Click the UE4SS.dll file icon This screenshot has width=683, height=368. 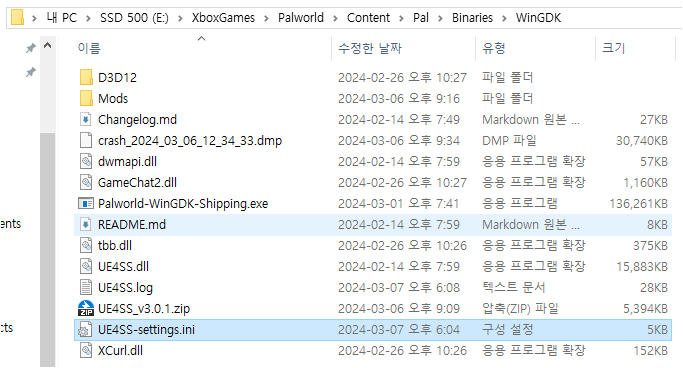pyautogui.click(x=86, y=267)
